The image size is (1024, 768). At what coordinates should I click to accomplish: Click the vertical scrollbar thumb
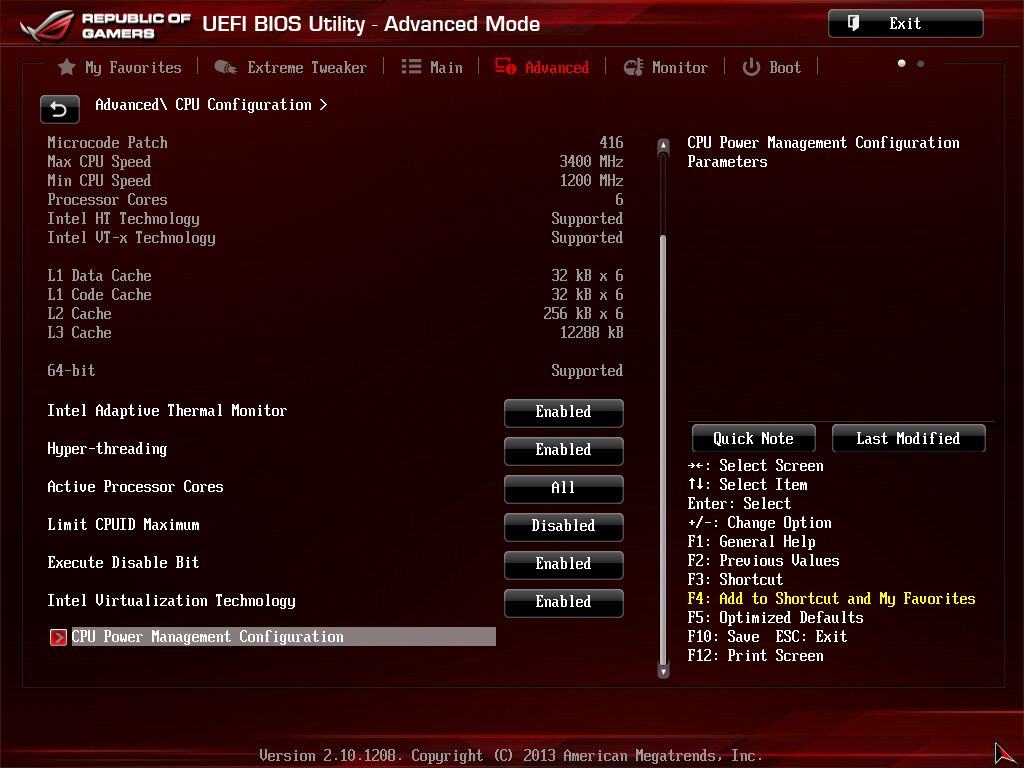[x=664, y=449]
